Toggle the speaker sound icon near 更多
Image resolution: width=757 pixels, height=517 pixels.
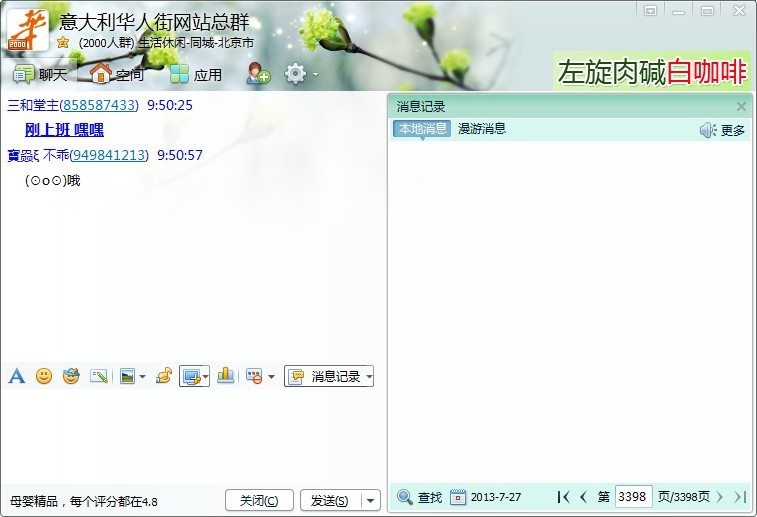pos(708,130)
